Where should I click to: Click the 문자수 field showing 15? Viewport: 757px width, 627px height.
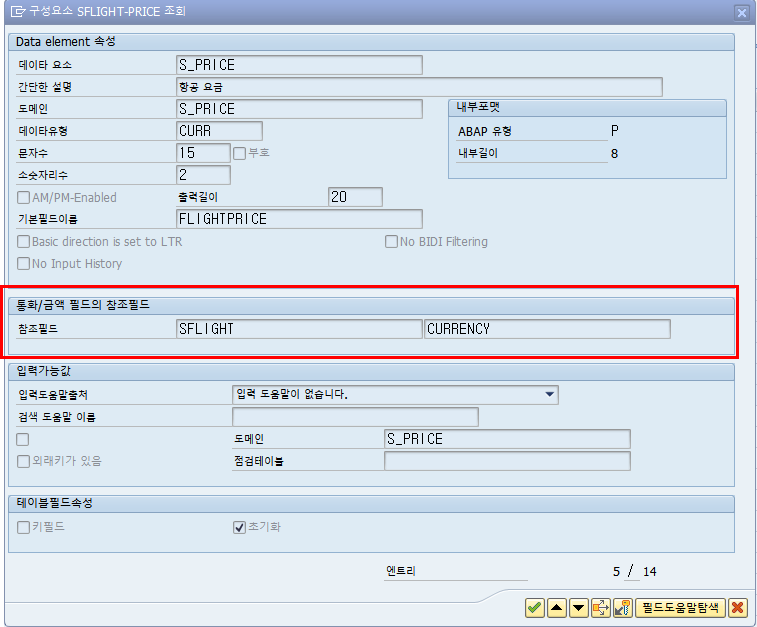(203, 153)
